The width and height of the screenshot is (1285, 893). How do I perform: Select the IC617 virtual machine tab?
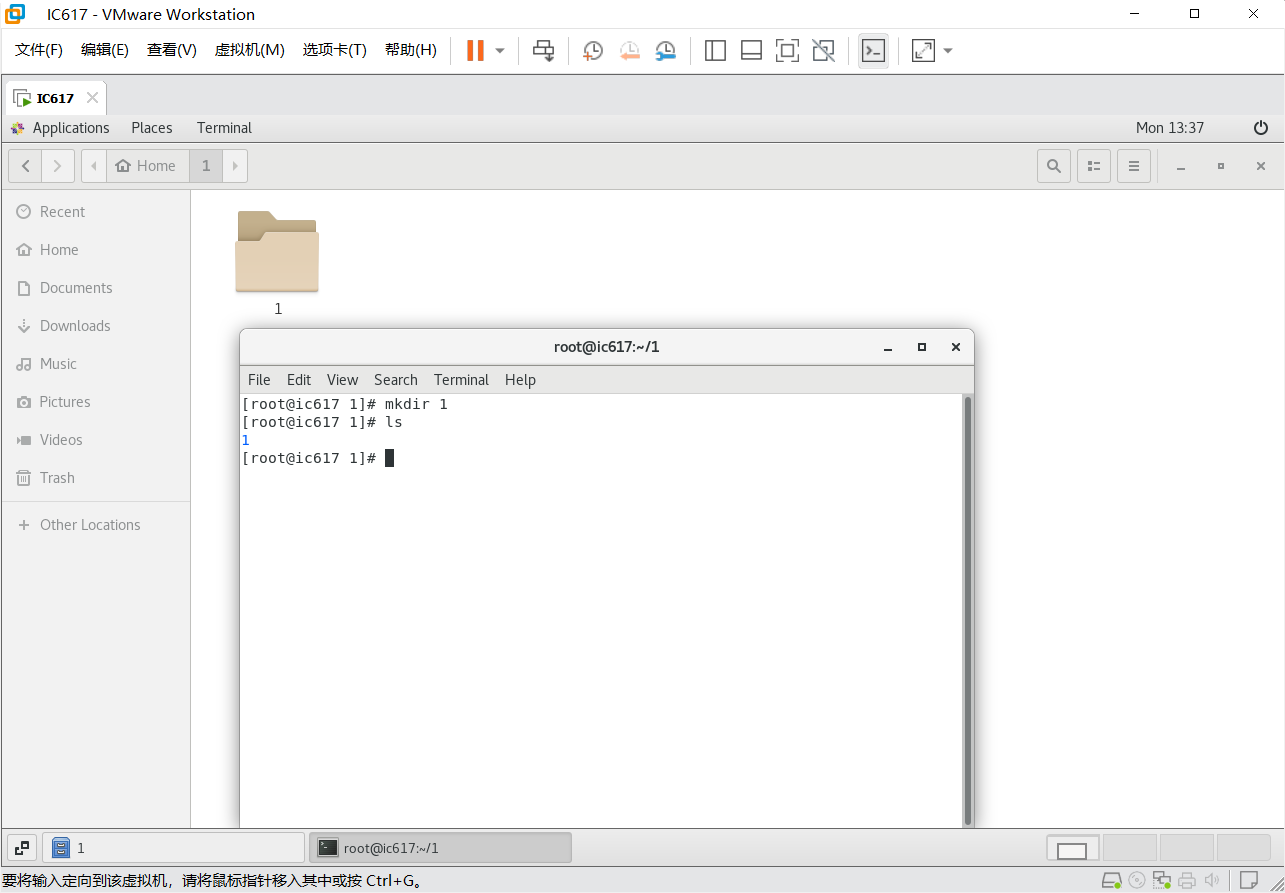click(x=55, y=98)
